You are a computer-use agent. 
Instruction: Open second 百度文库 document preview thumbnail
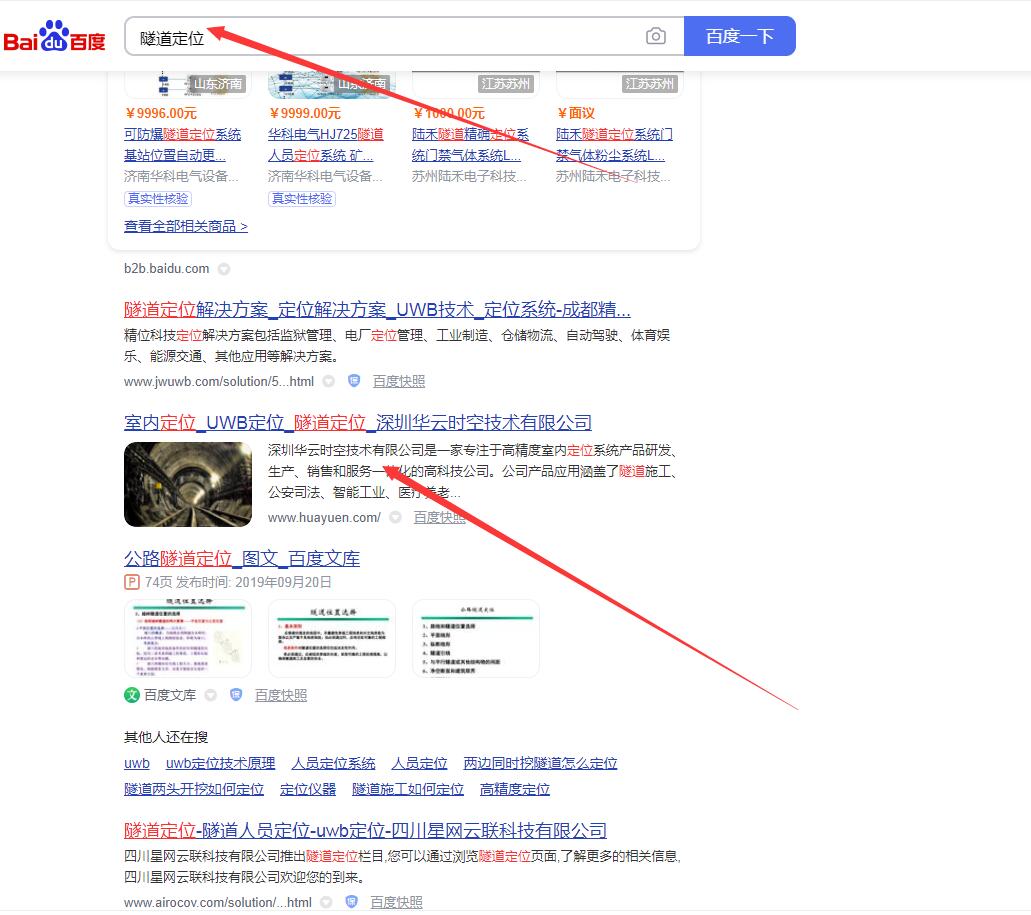[x=332, y=638]
